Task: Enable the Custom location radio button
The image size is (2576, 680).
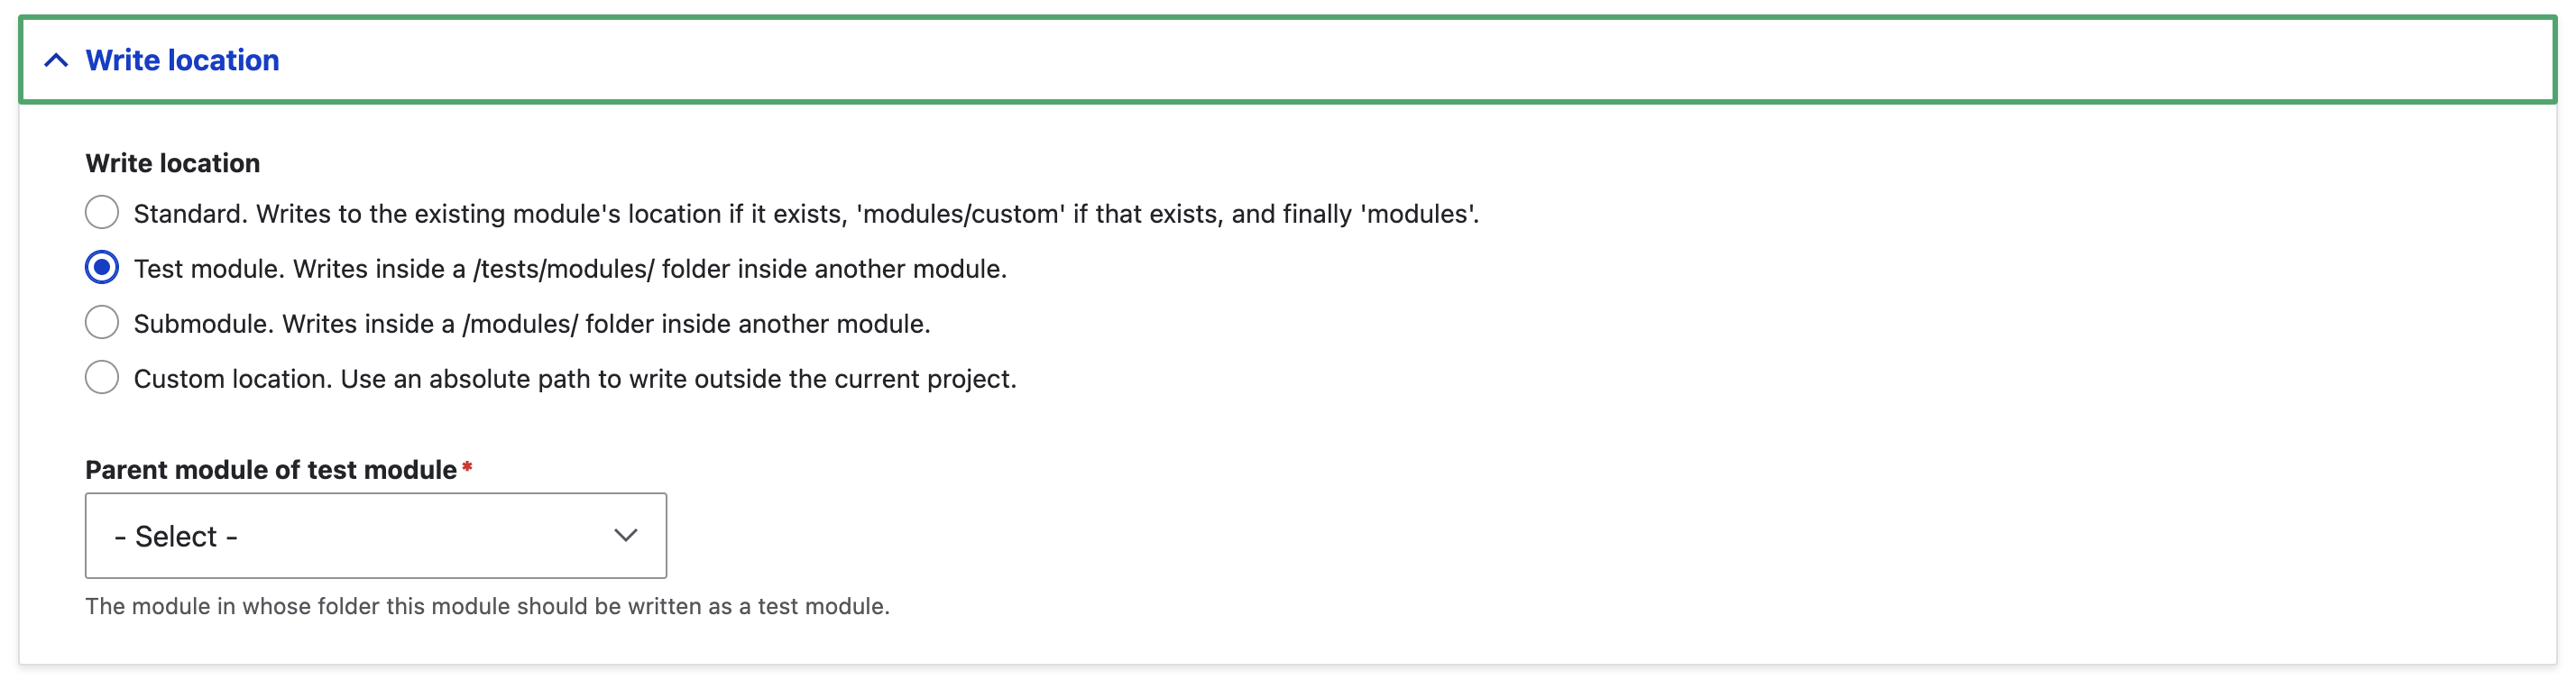Action: (102, 378)
